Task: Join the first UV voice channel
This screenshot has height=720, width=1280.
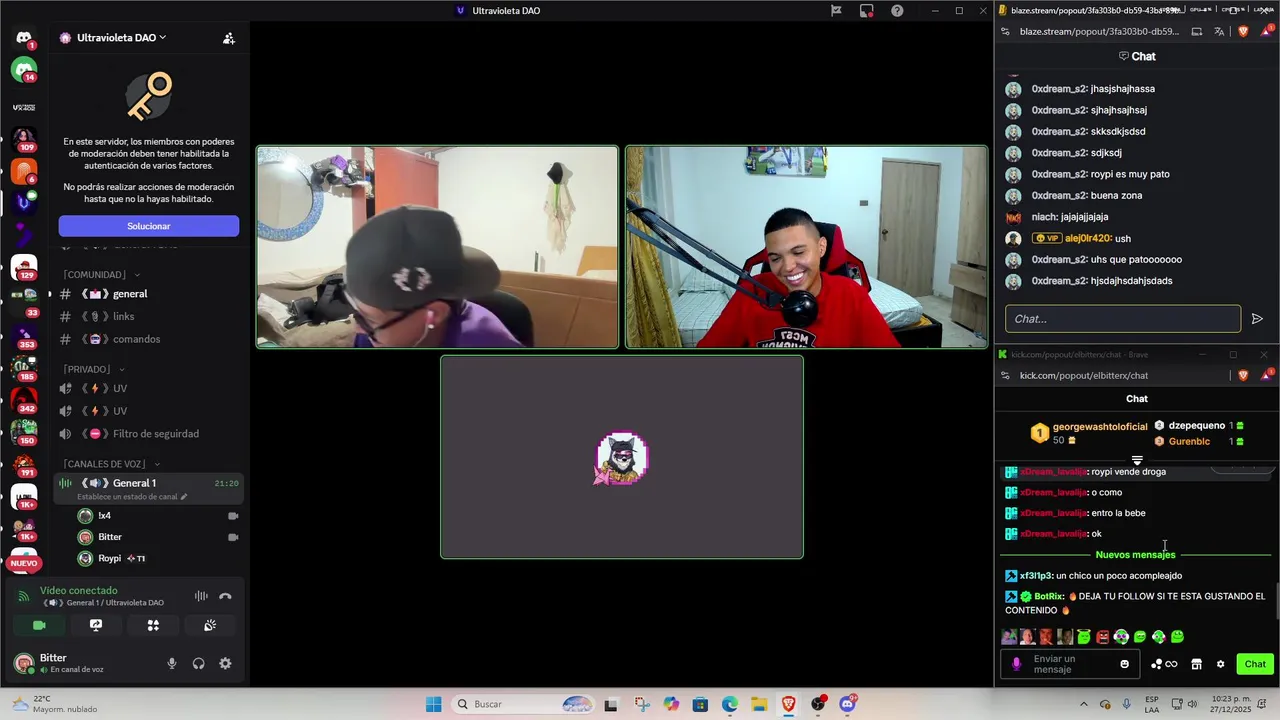Action: pyautogui.click(x=147, y=388)
